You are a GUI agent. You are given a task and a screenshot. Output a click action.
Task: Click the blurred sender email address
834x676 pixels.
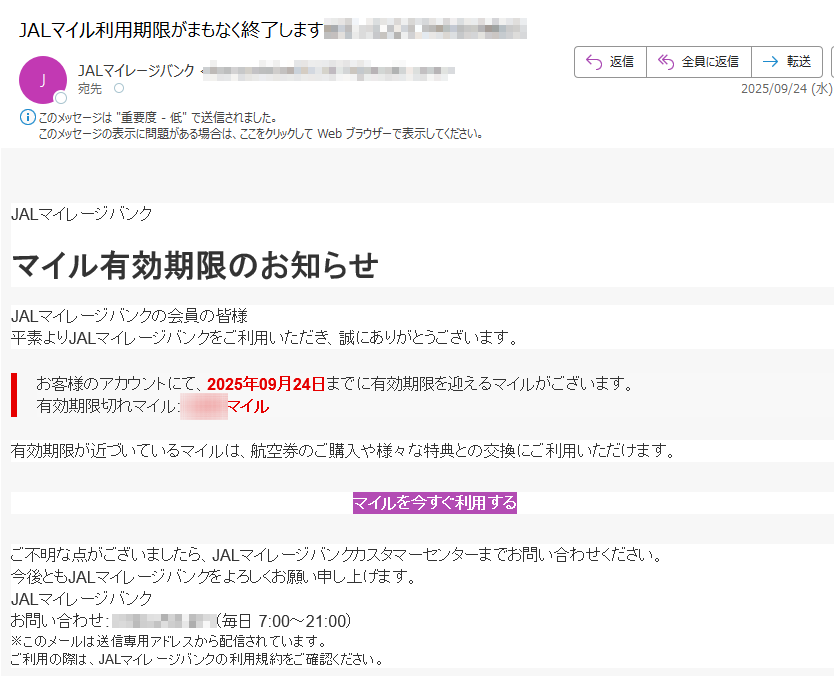pos(330,70)
